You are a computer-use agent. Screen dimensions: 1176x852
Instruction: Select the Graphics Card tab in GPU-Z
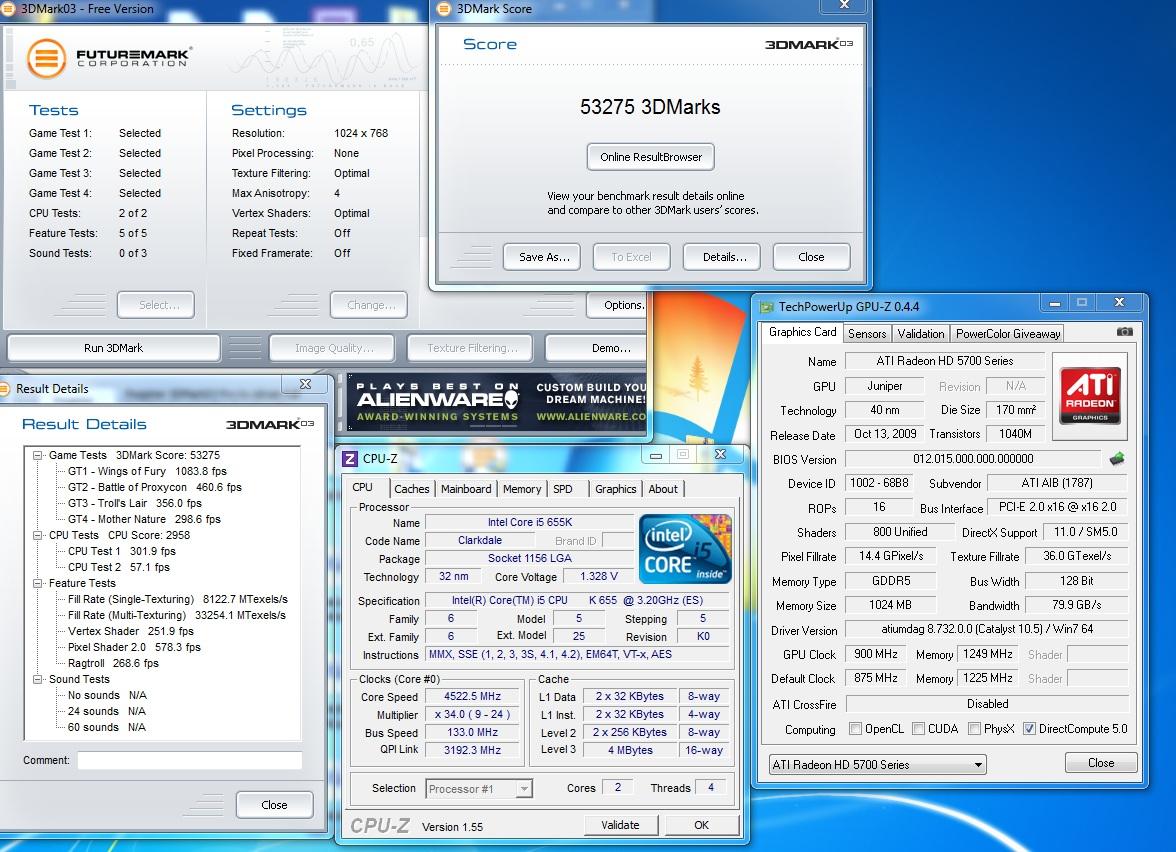[802, 332]
